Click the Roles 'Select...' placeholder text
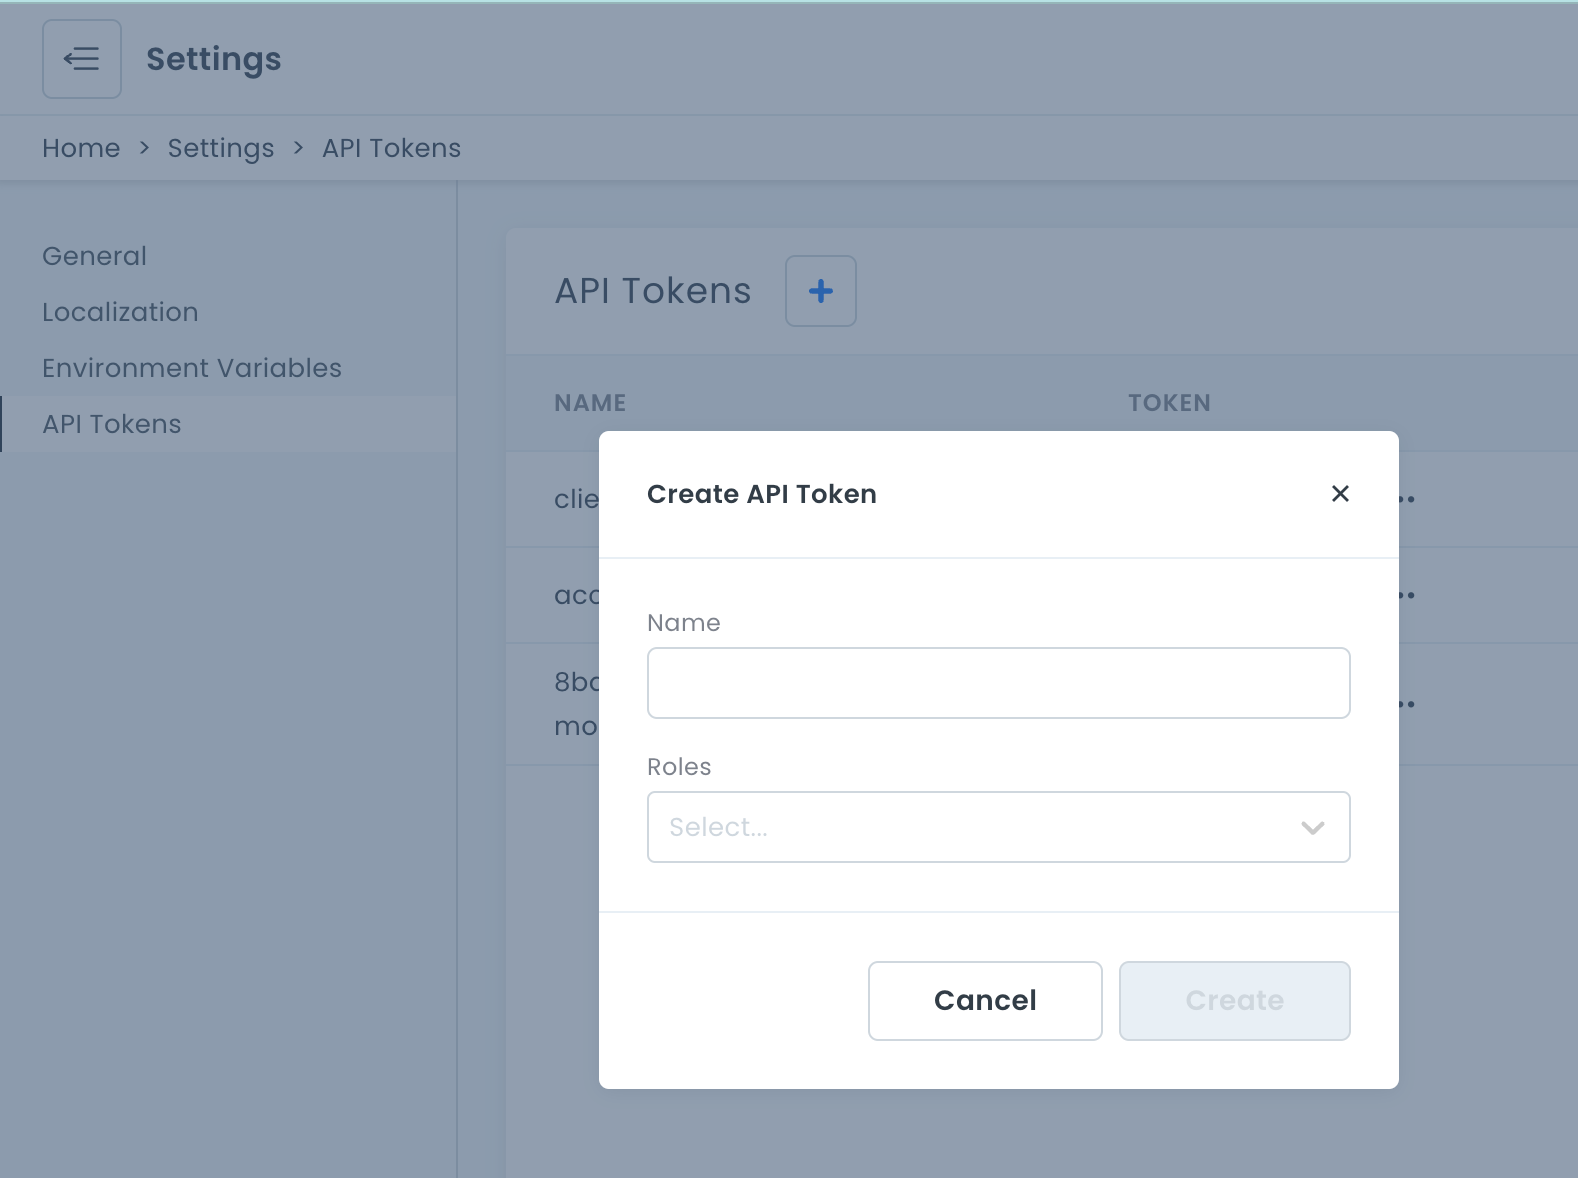This screenshot has height=1178, width=1578. click(718, 827)
